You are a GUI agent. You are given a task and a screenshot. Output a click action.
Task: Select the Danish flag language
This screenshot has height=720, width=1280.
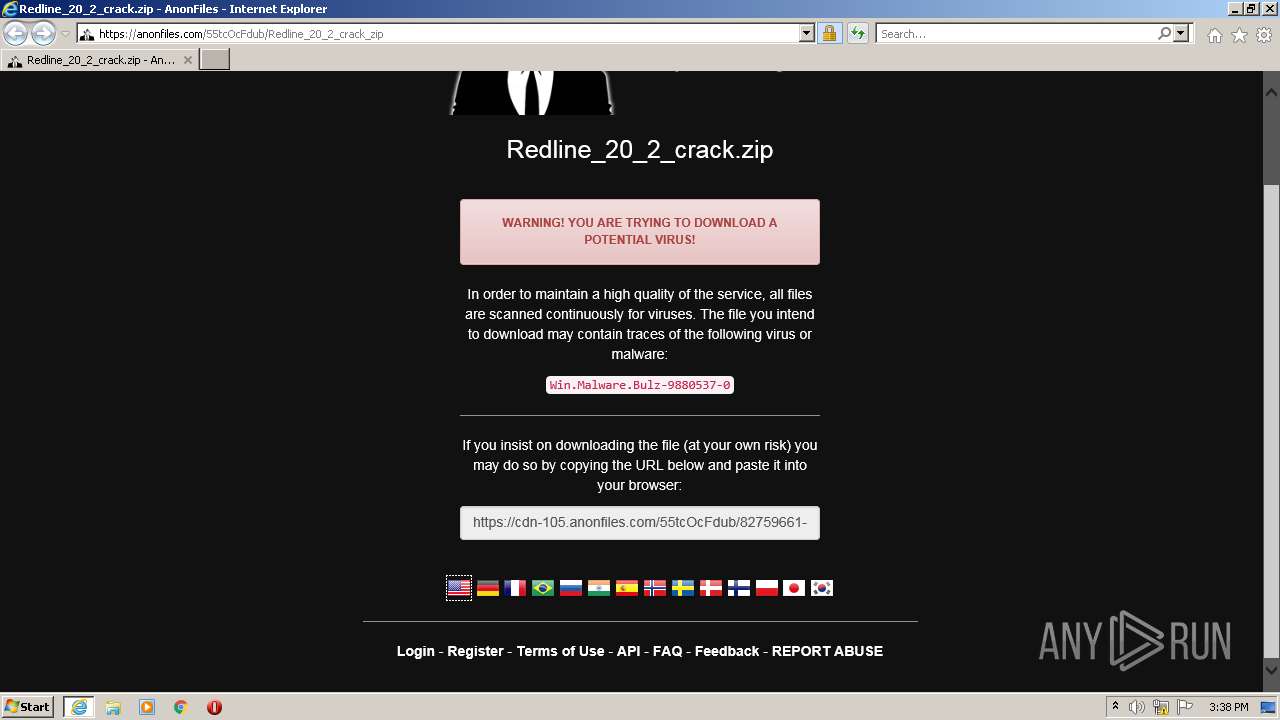point(711,588)
